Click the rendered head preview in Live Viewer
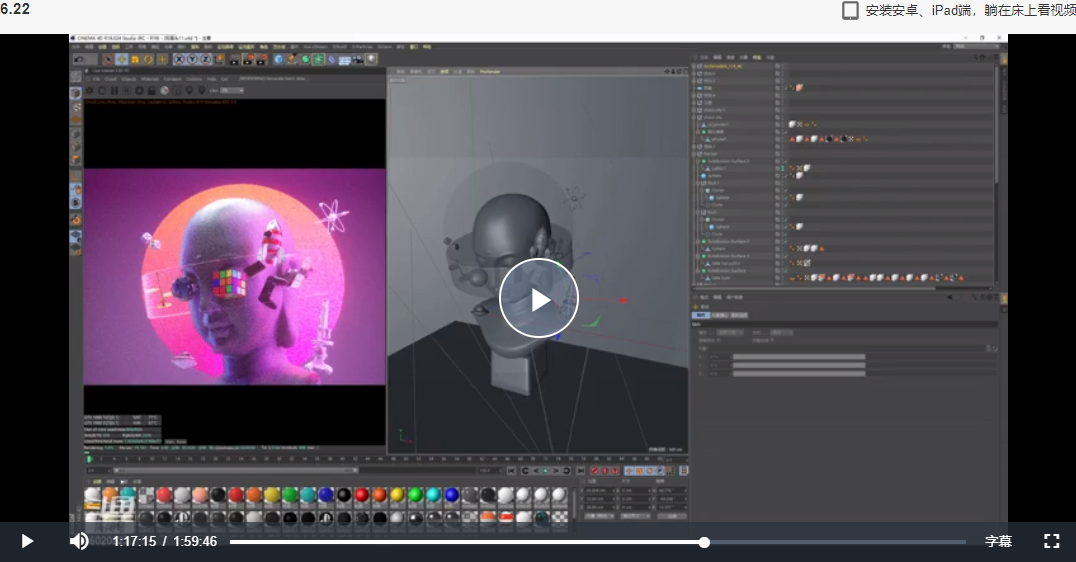Screen dimensions: 1076x562 pos(235,277)
